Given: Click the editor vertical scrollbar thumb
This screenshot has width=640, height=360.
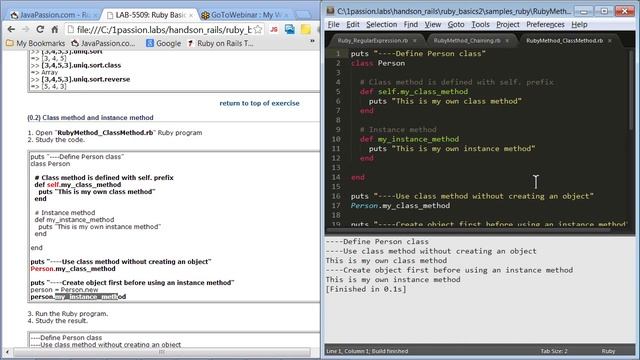Looking at the screenshot, I should click(631, 90).
